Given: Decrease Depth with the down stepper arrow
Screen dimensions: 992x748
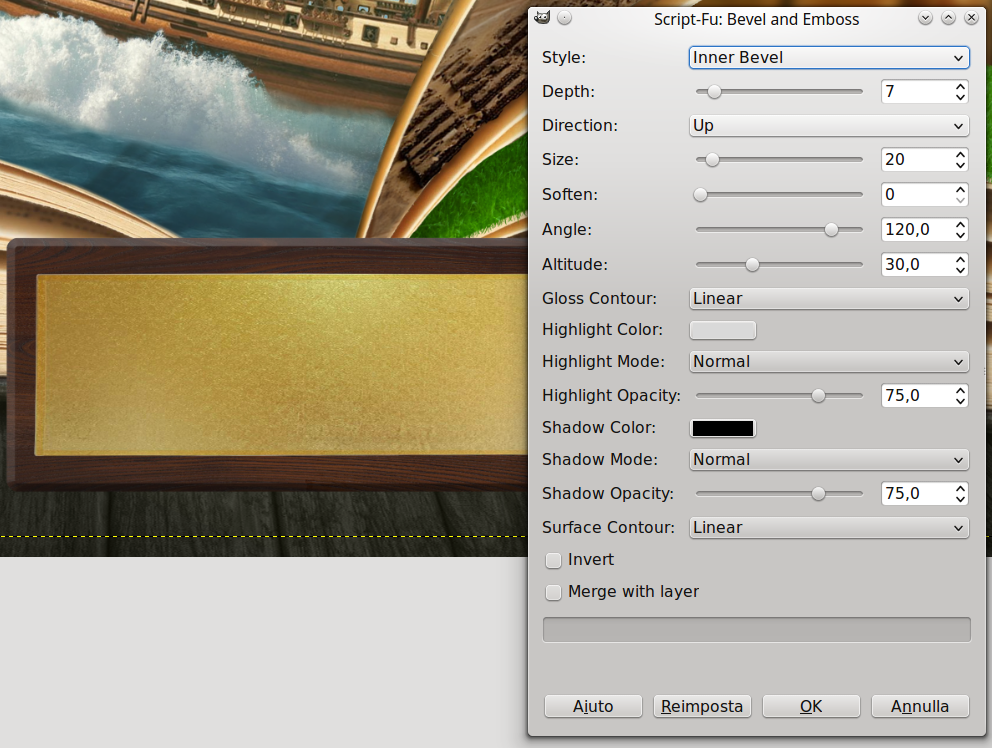Looking at the screenshot, I should [x=960, y=97].
